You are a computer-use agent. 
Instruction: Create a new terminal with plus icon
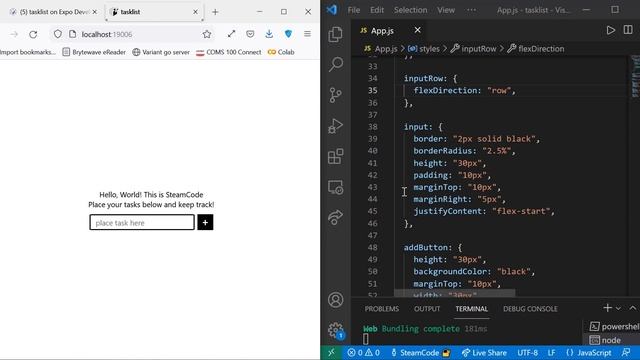click(x=607, y=308)
